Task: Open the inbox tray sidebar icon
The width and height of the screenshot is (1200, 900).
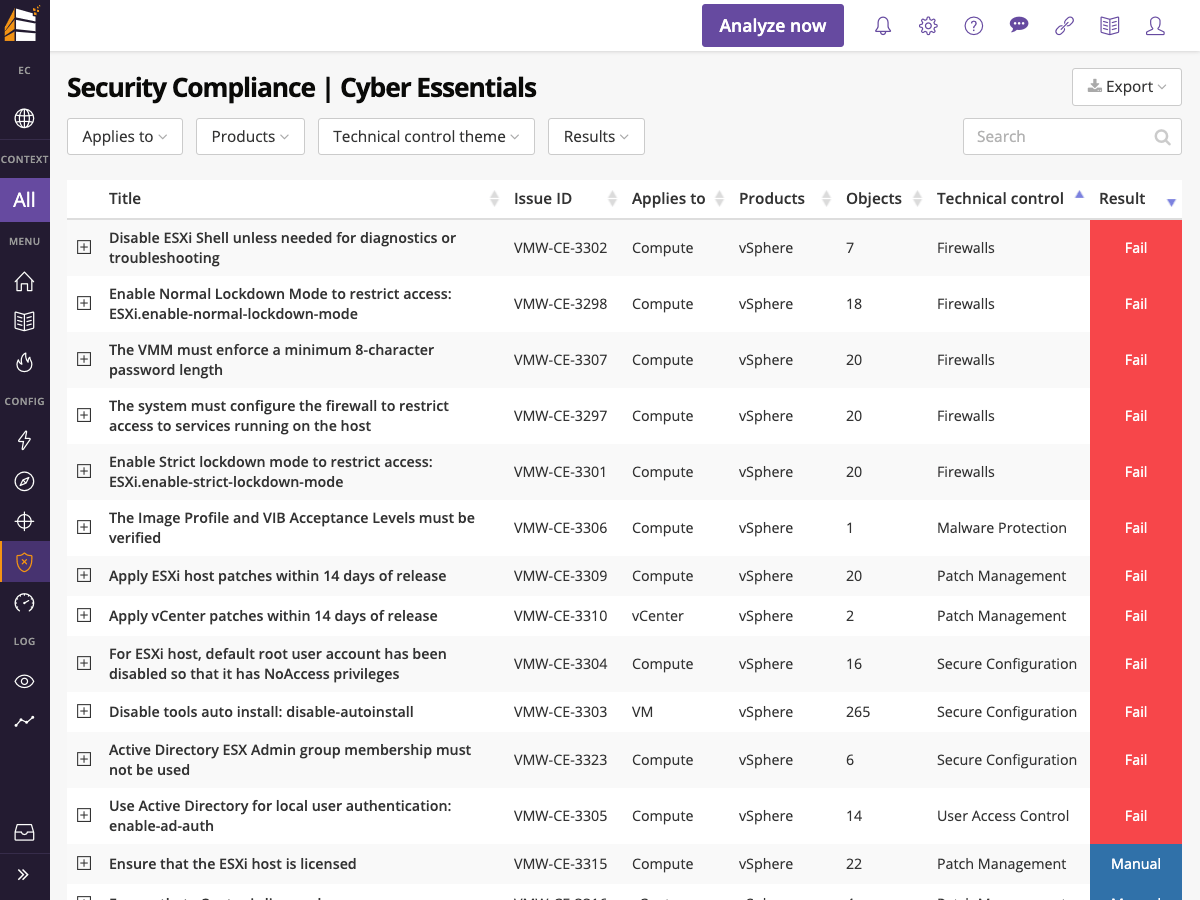Action: 24,832
